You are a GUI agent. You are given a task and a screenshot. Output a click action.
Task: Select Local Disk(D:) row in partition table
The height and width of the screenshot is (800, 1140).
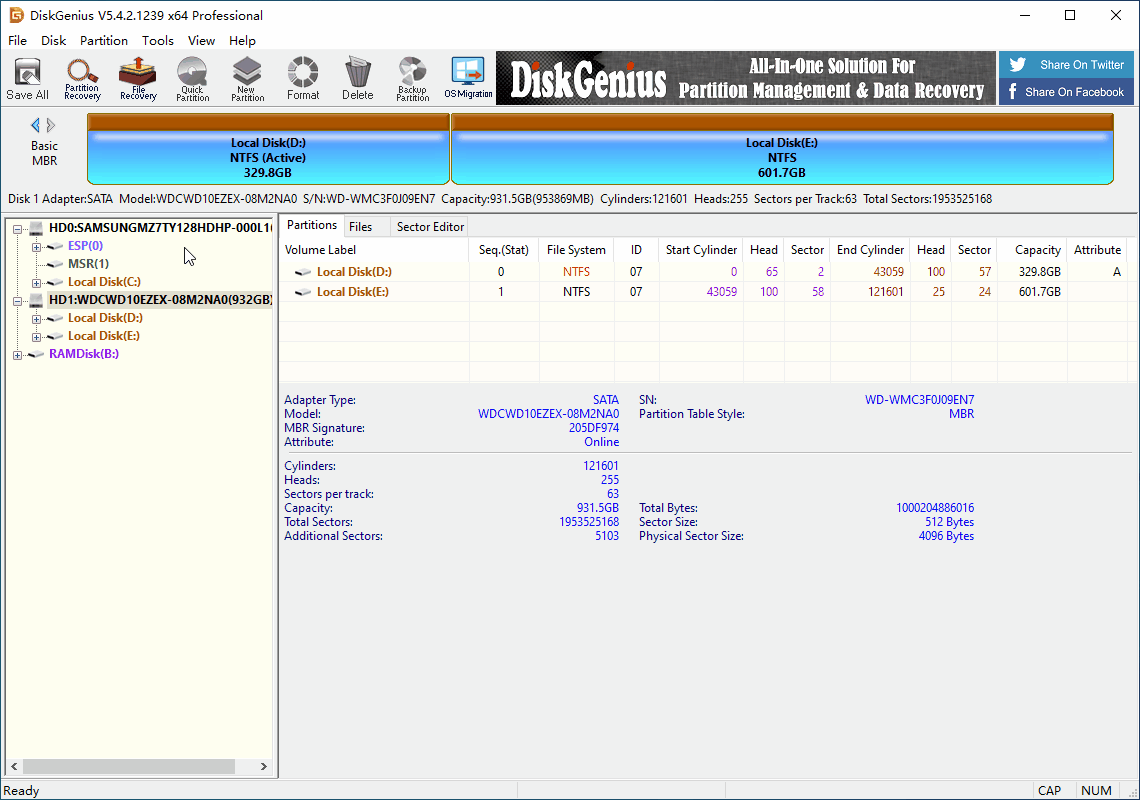[x=702, y=272]
